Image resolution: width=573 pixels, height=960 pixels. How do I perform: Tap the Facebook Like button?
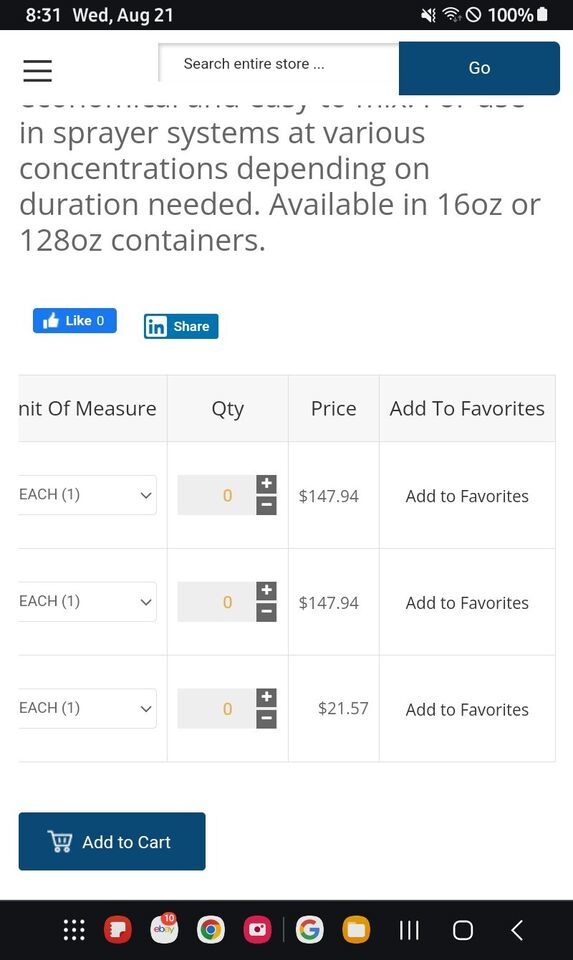coord(75,320)
